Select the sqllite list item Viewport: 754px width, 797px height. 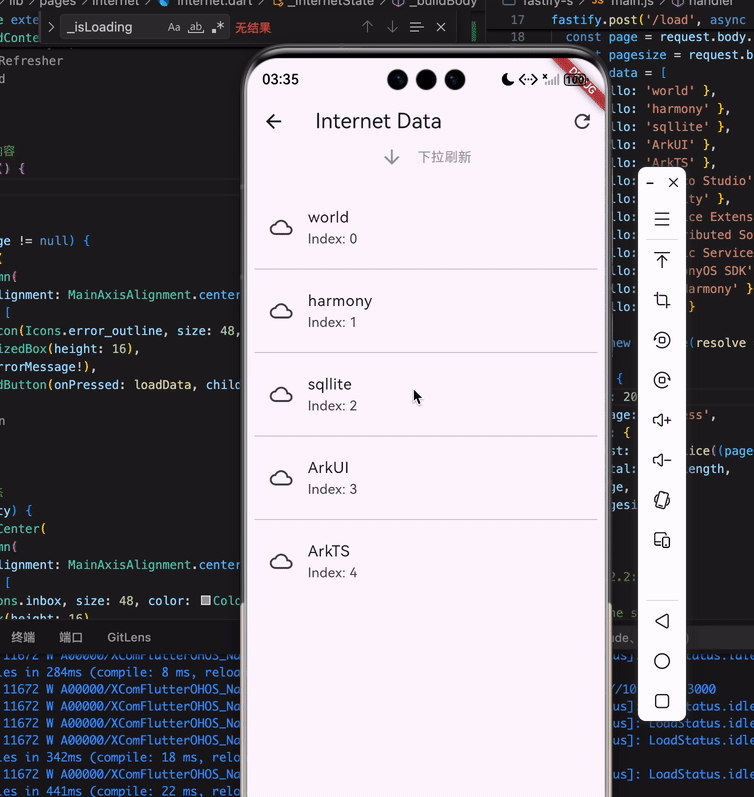coord(426,394)
